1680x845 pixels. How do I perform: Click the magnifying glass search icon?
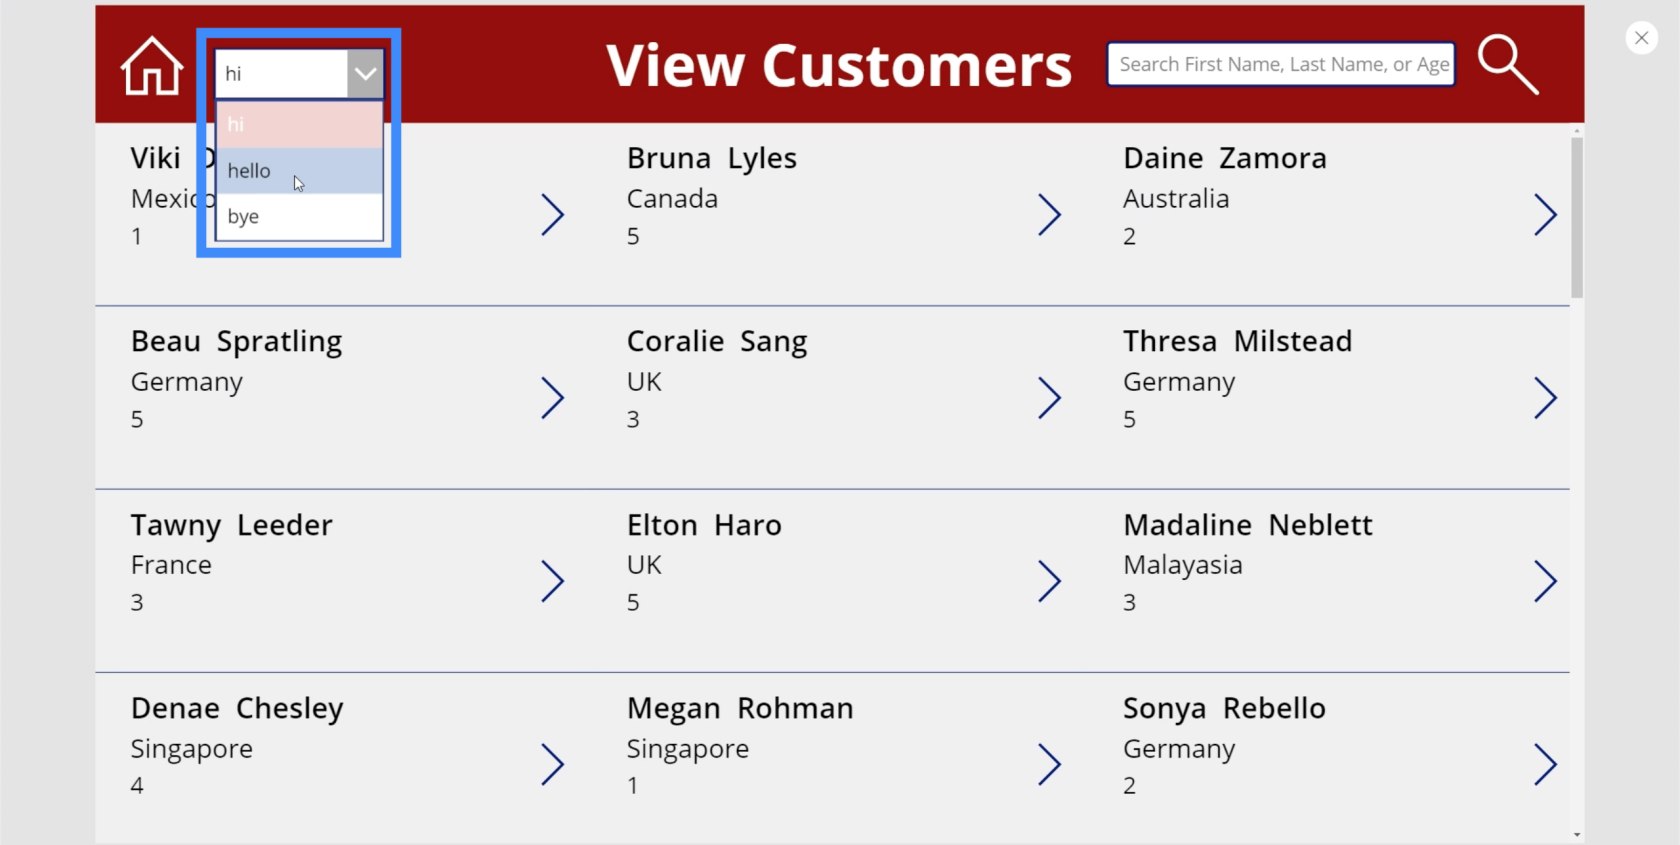click(x=1508, y=65)
